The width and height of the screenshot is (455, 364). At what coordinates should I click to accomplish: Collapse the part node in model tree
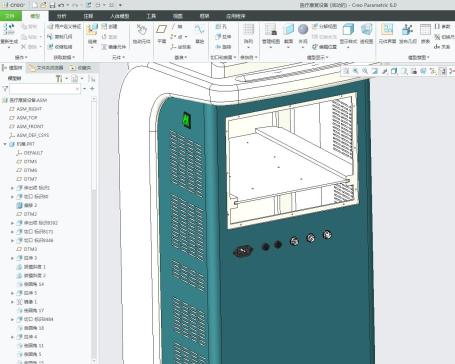5,144
